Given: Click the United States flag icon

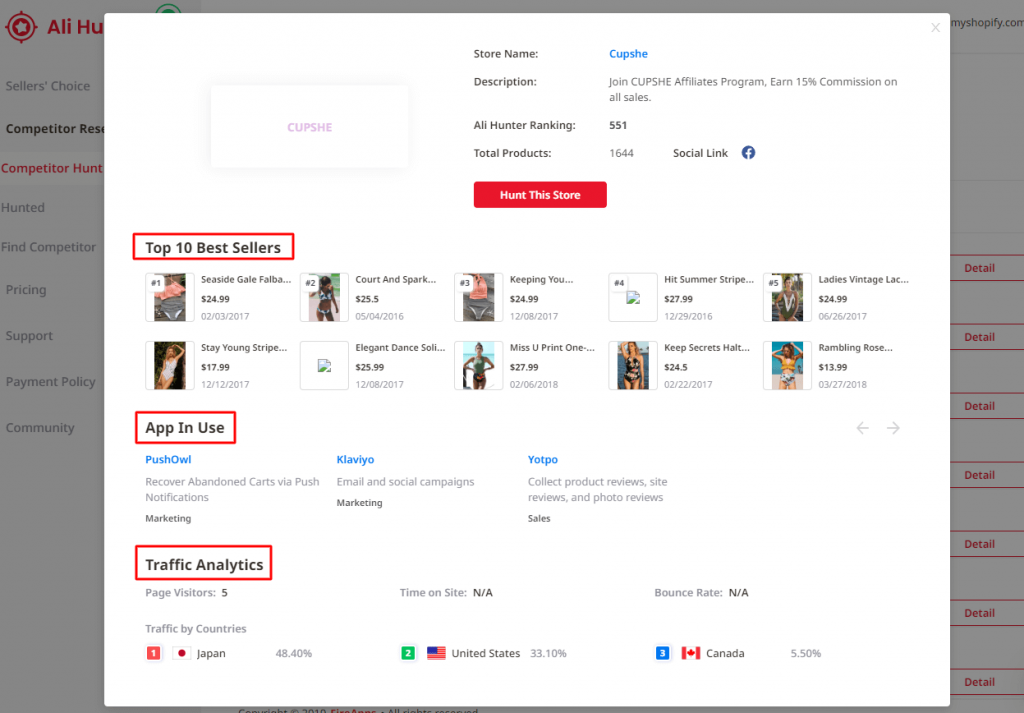Looking at the screenshot, I should [436, 653].
